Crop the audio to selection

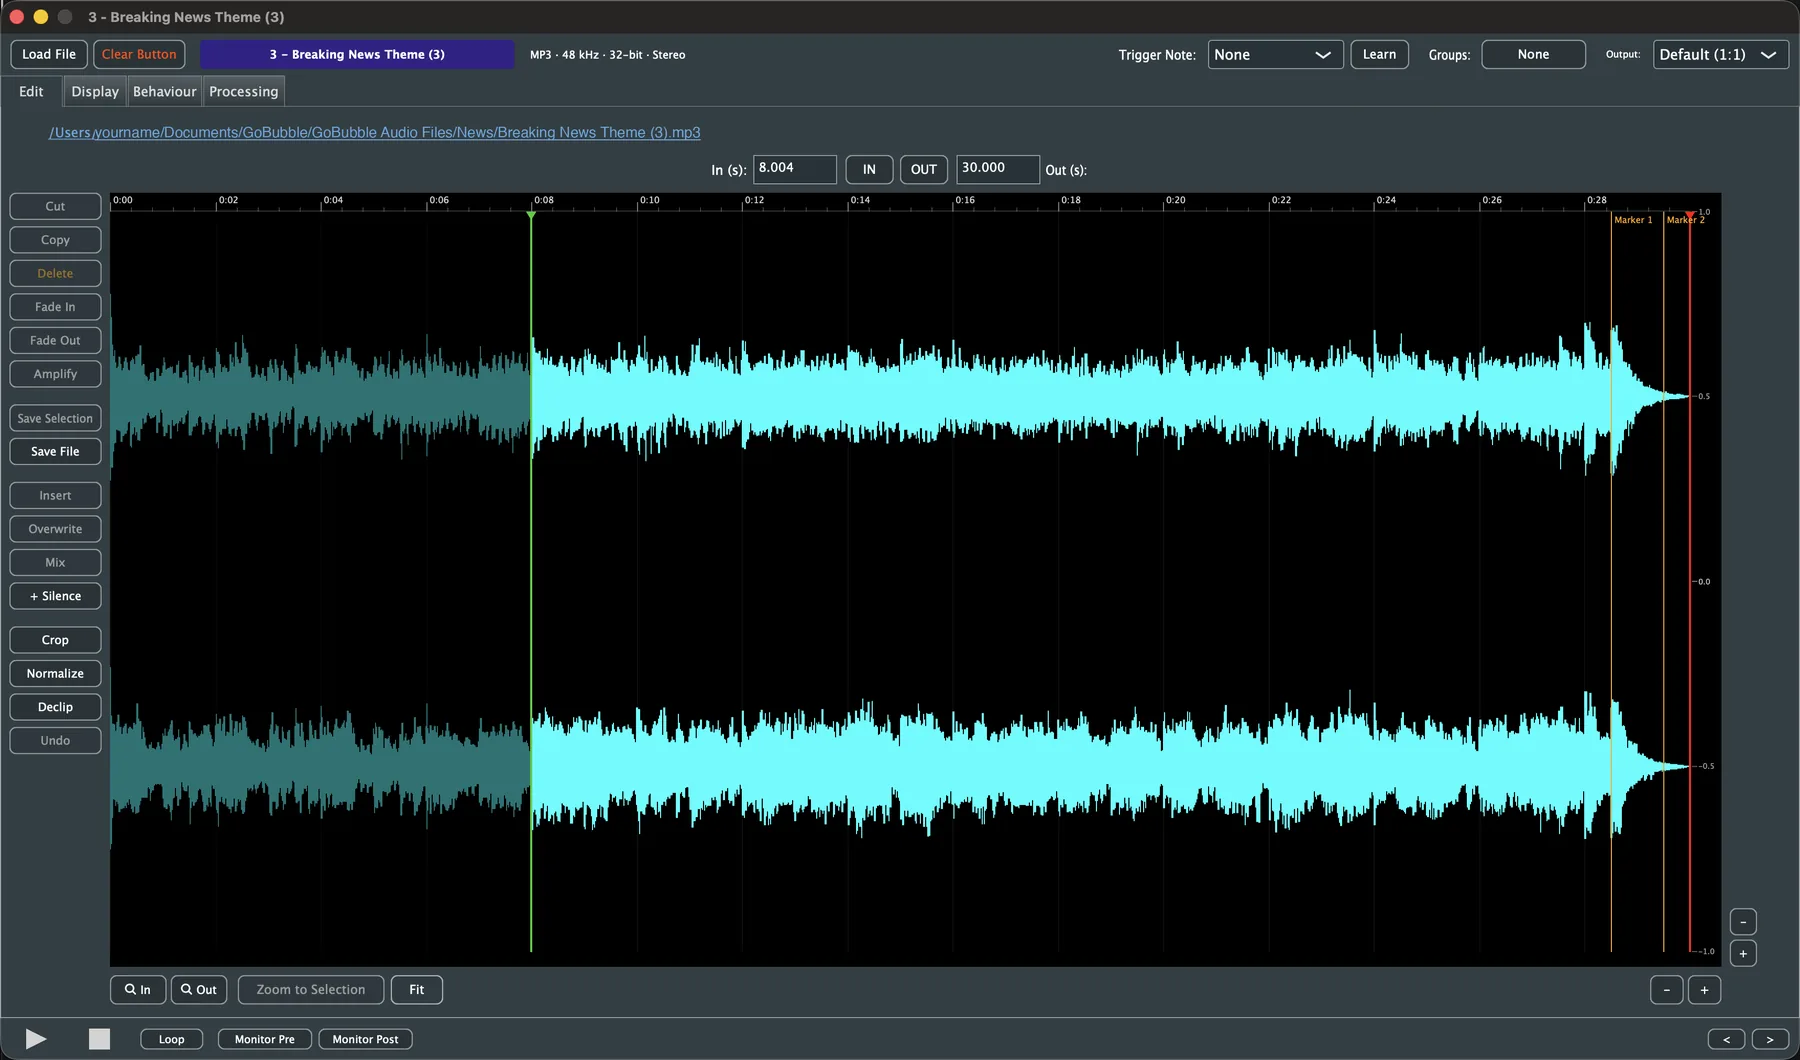tap(55, 640)
